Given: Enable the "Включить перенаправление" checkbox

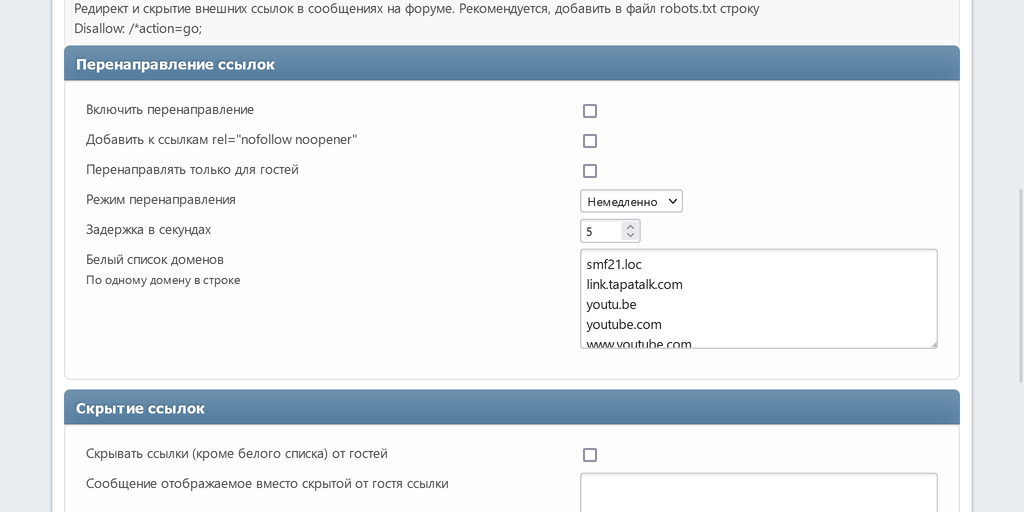Looking at the screenshot, I should pyautogui.click(x=590, y=111).
